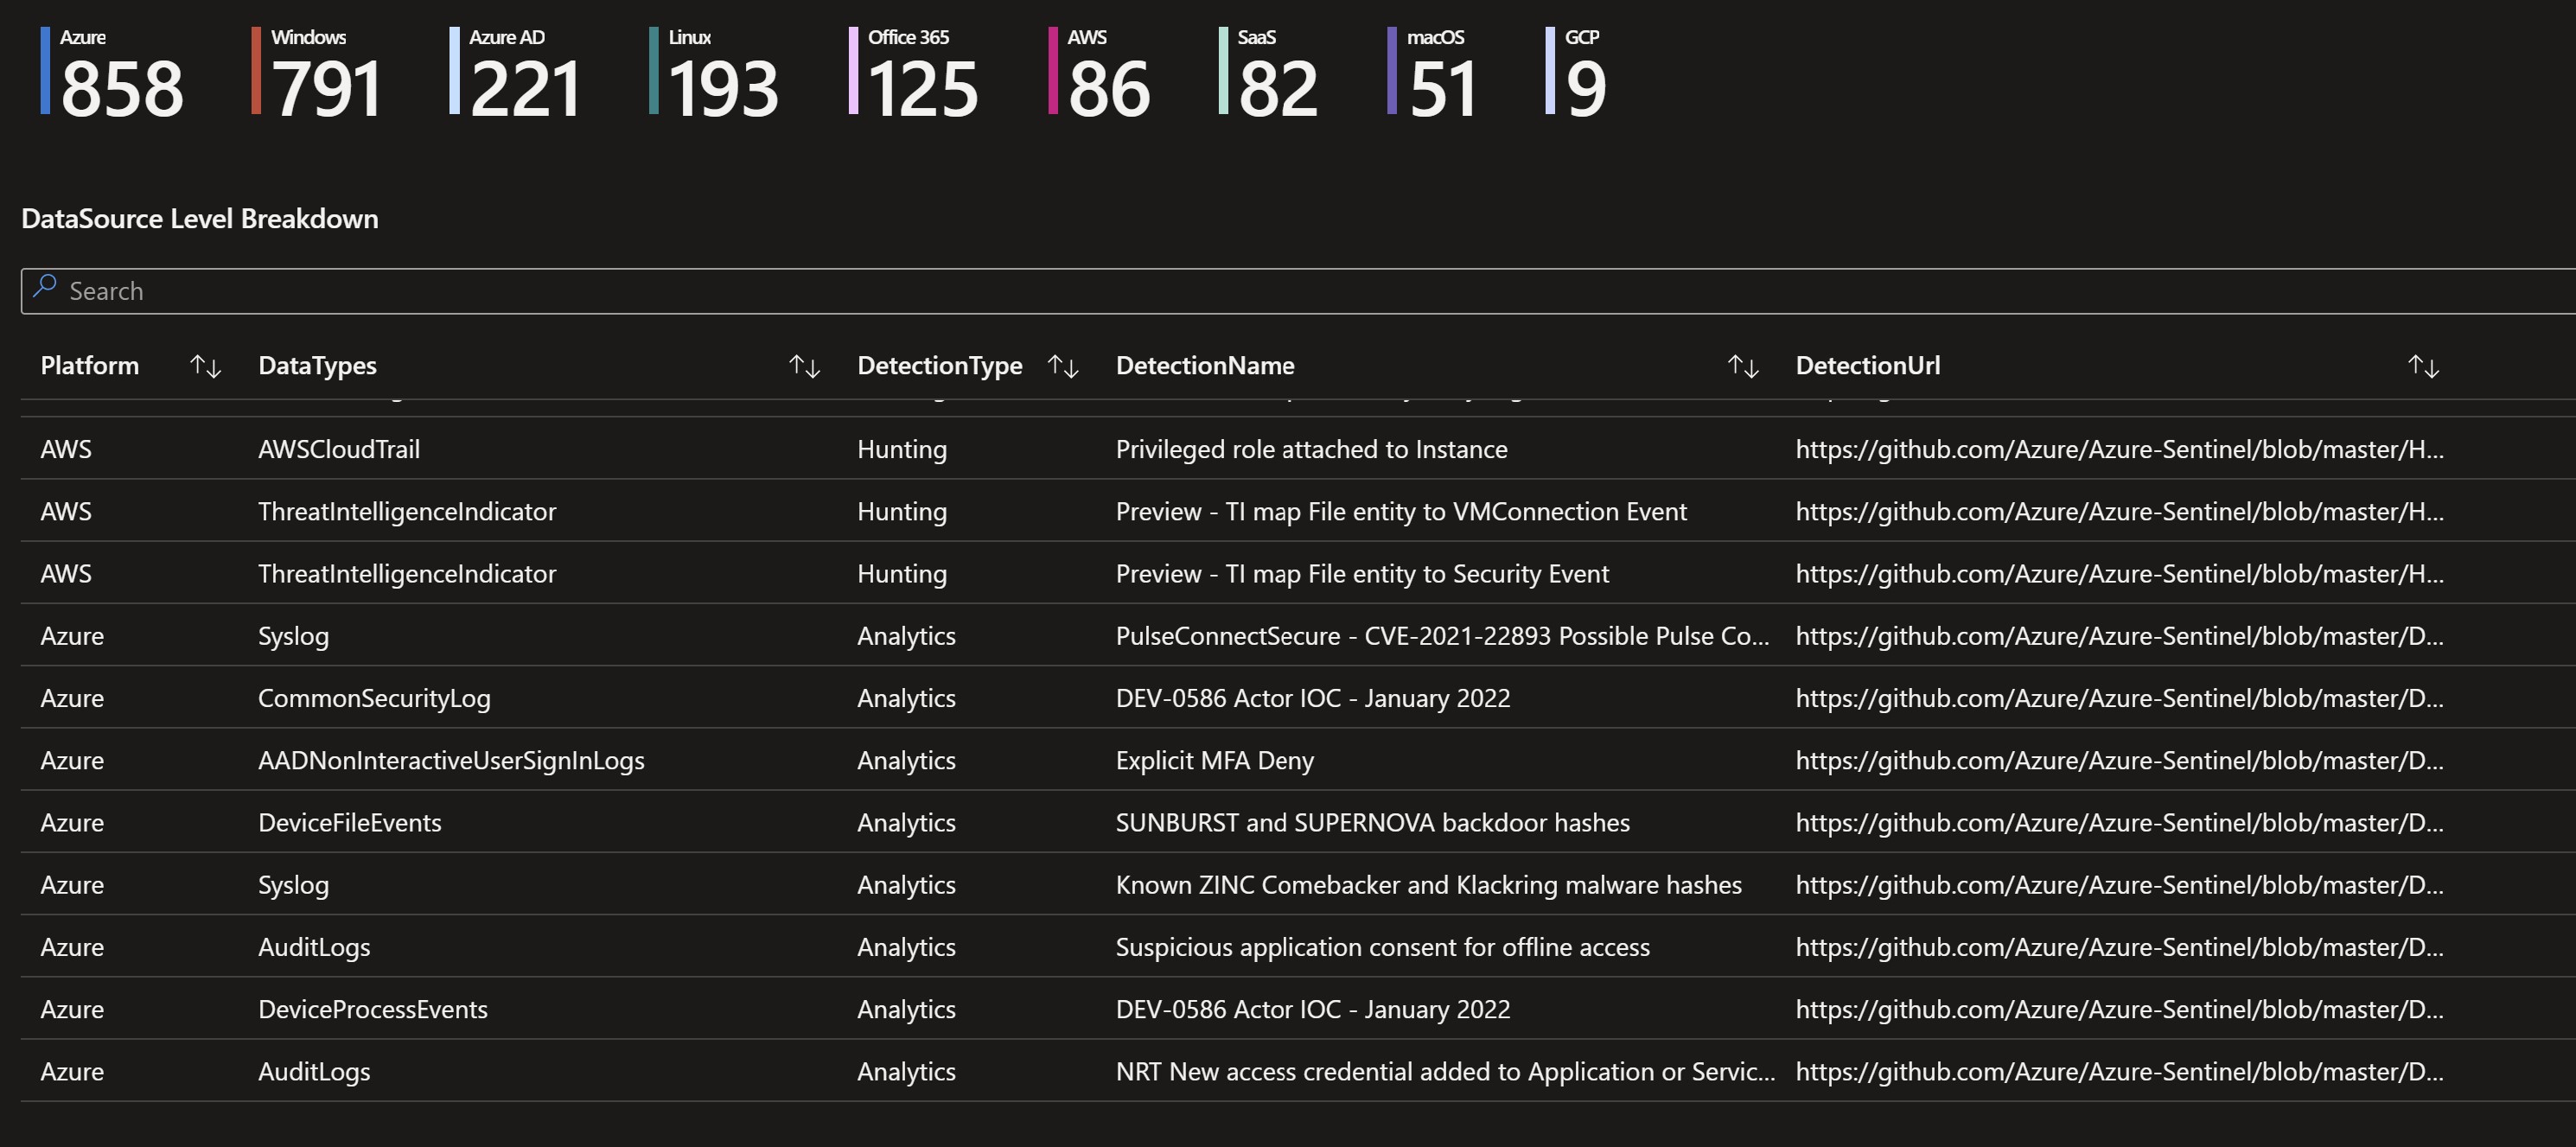
Task: Click the DetectionName column header
Action: [1205, 366]
